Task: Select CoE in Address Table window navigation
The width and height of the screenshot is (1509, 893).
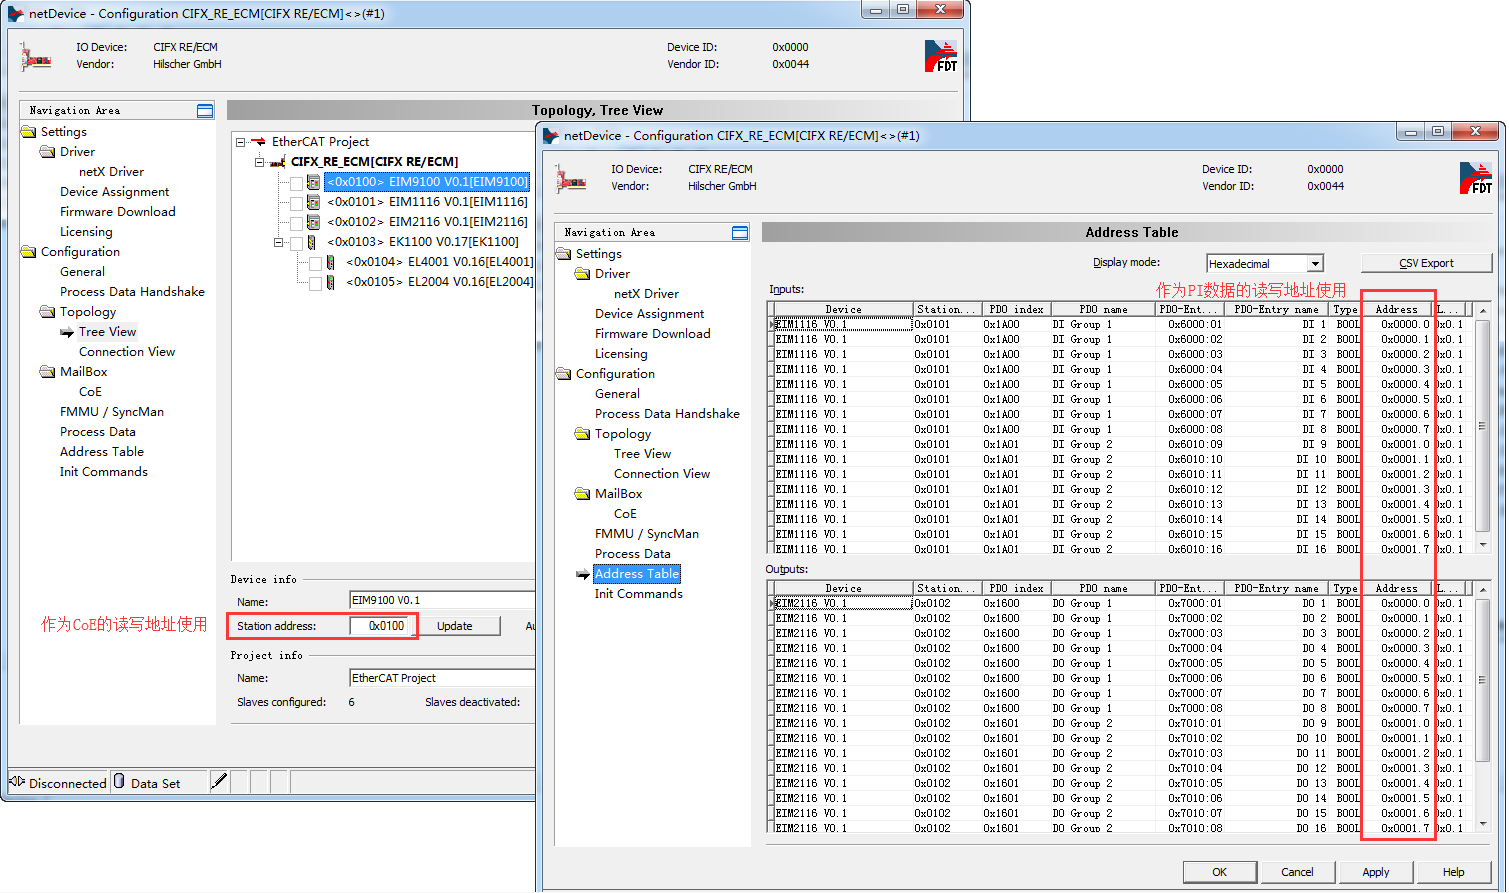Action: (625, 514)
